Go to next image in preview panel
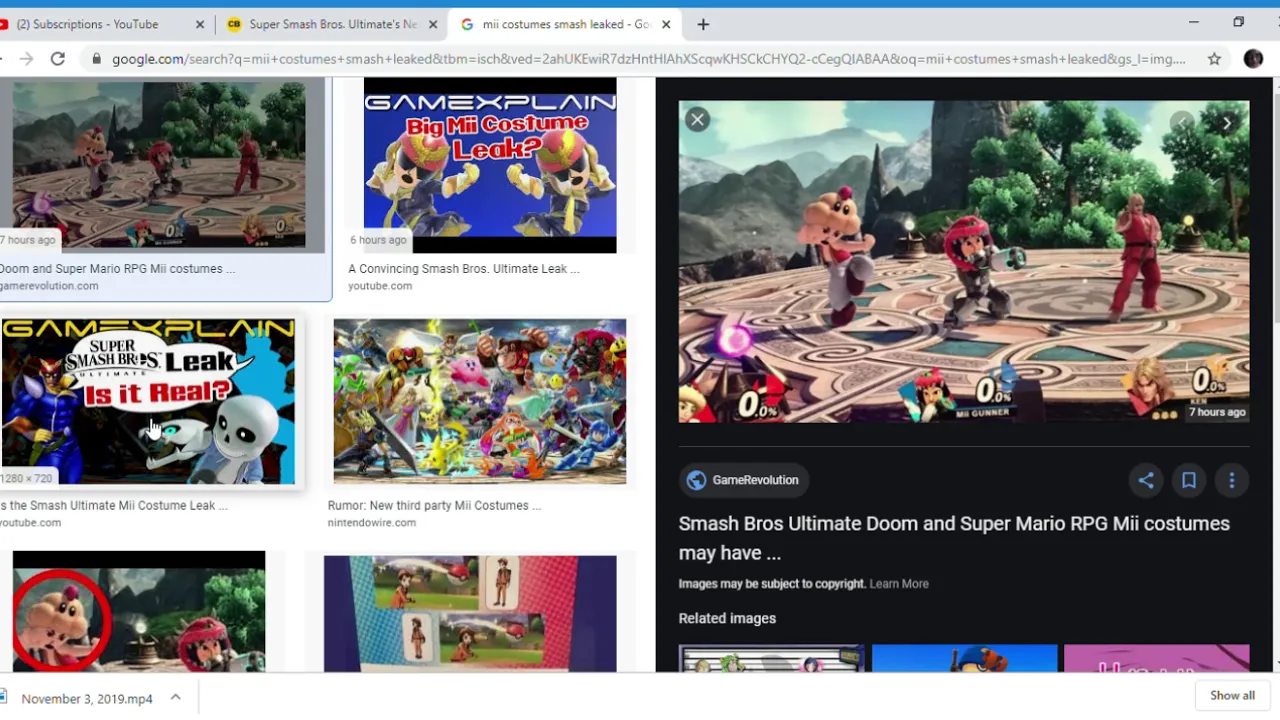Viewport: 1280px width, 720px height. tap(1227, 123)
